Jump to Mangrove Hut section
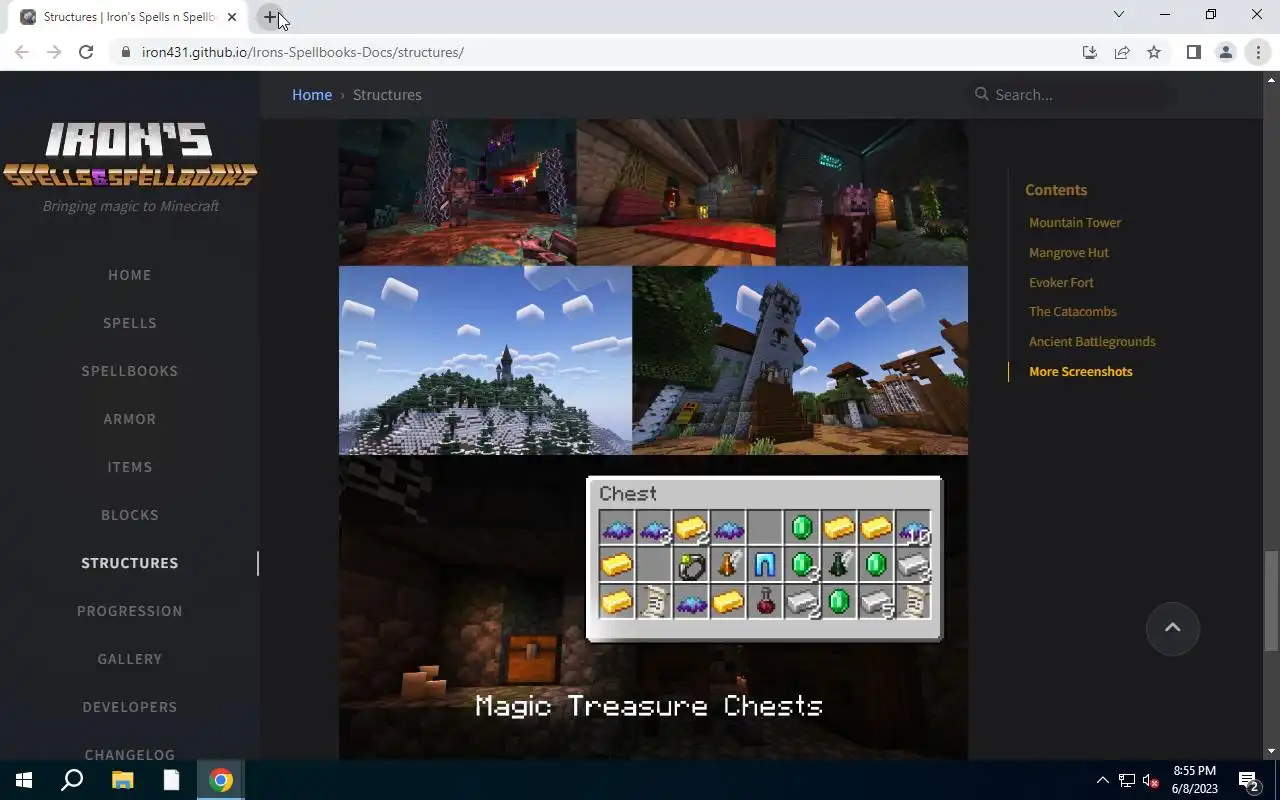 1069,253
